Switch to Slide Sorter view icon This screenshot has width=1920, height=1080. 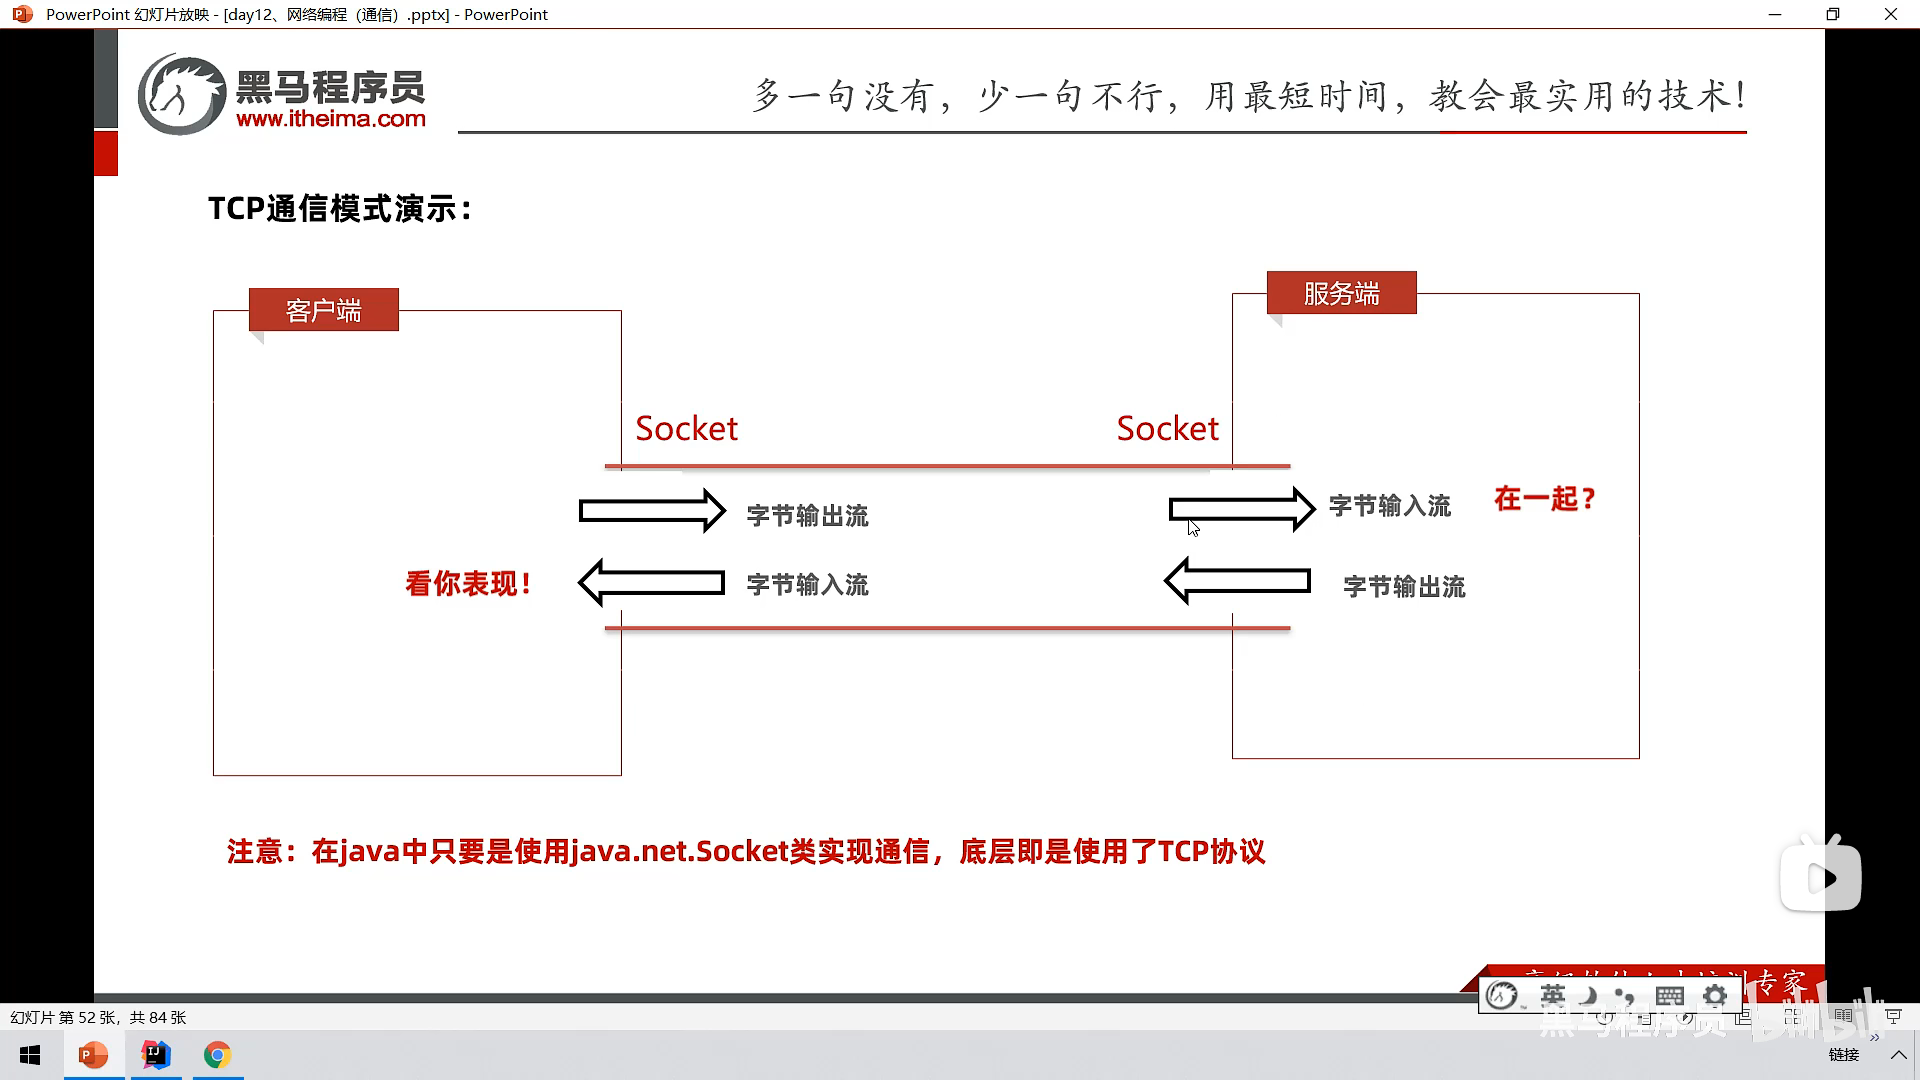tap(1792, 1017)
